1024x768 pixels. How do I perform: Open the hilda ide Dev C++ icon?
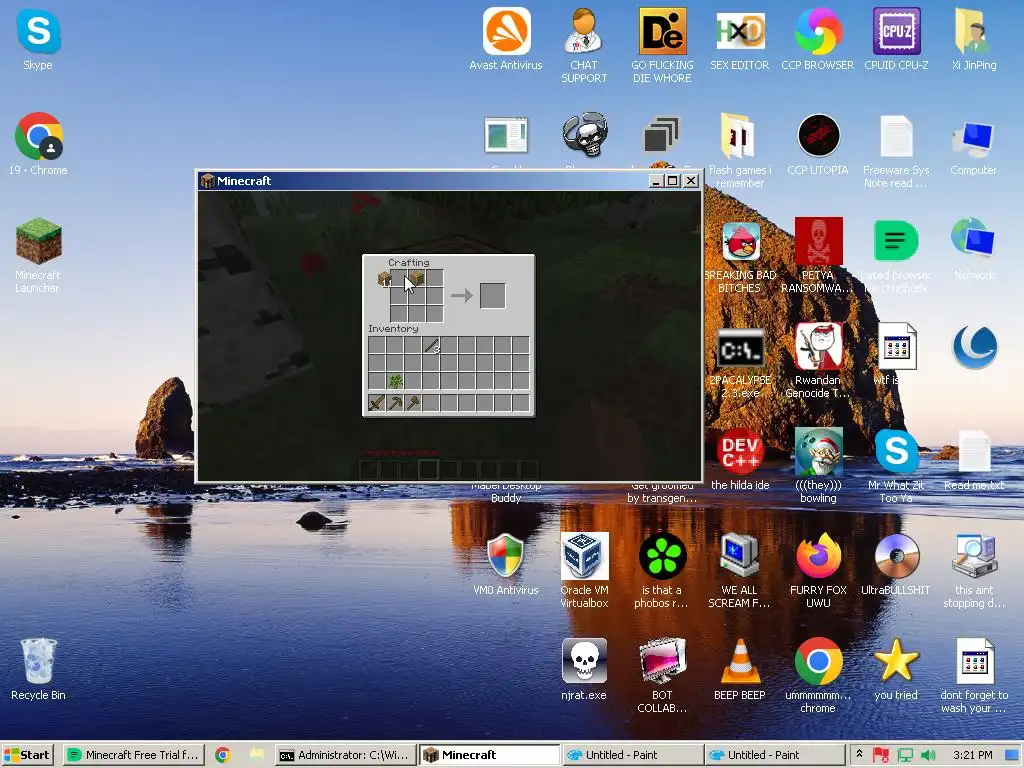point(740,459)
